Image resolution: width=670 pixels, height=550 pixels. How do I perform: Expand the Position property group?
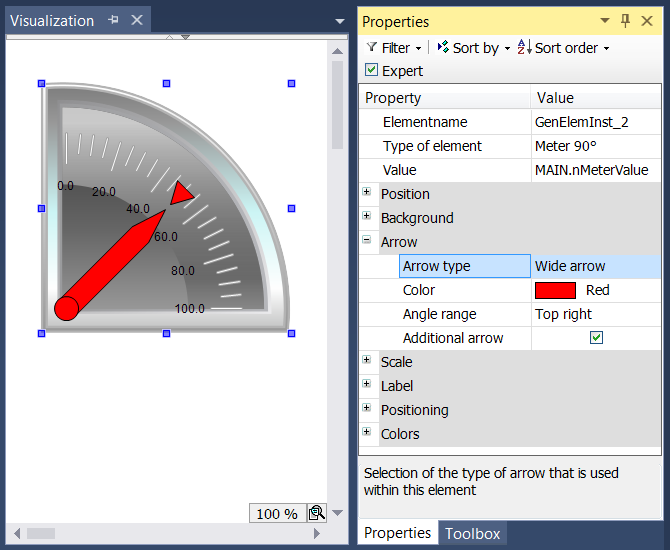point(367,191)
